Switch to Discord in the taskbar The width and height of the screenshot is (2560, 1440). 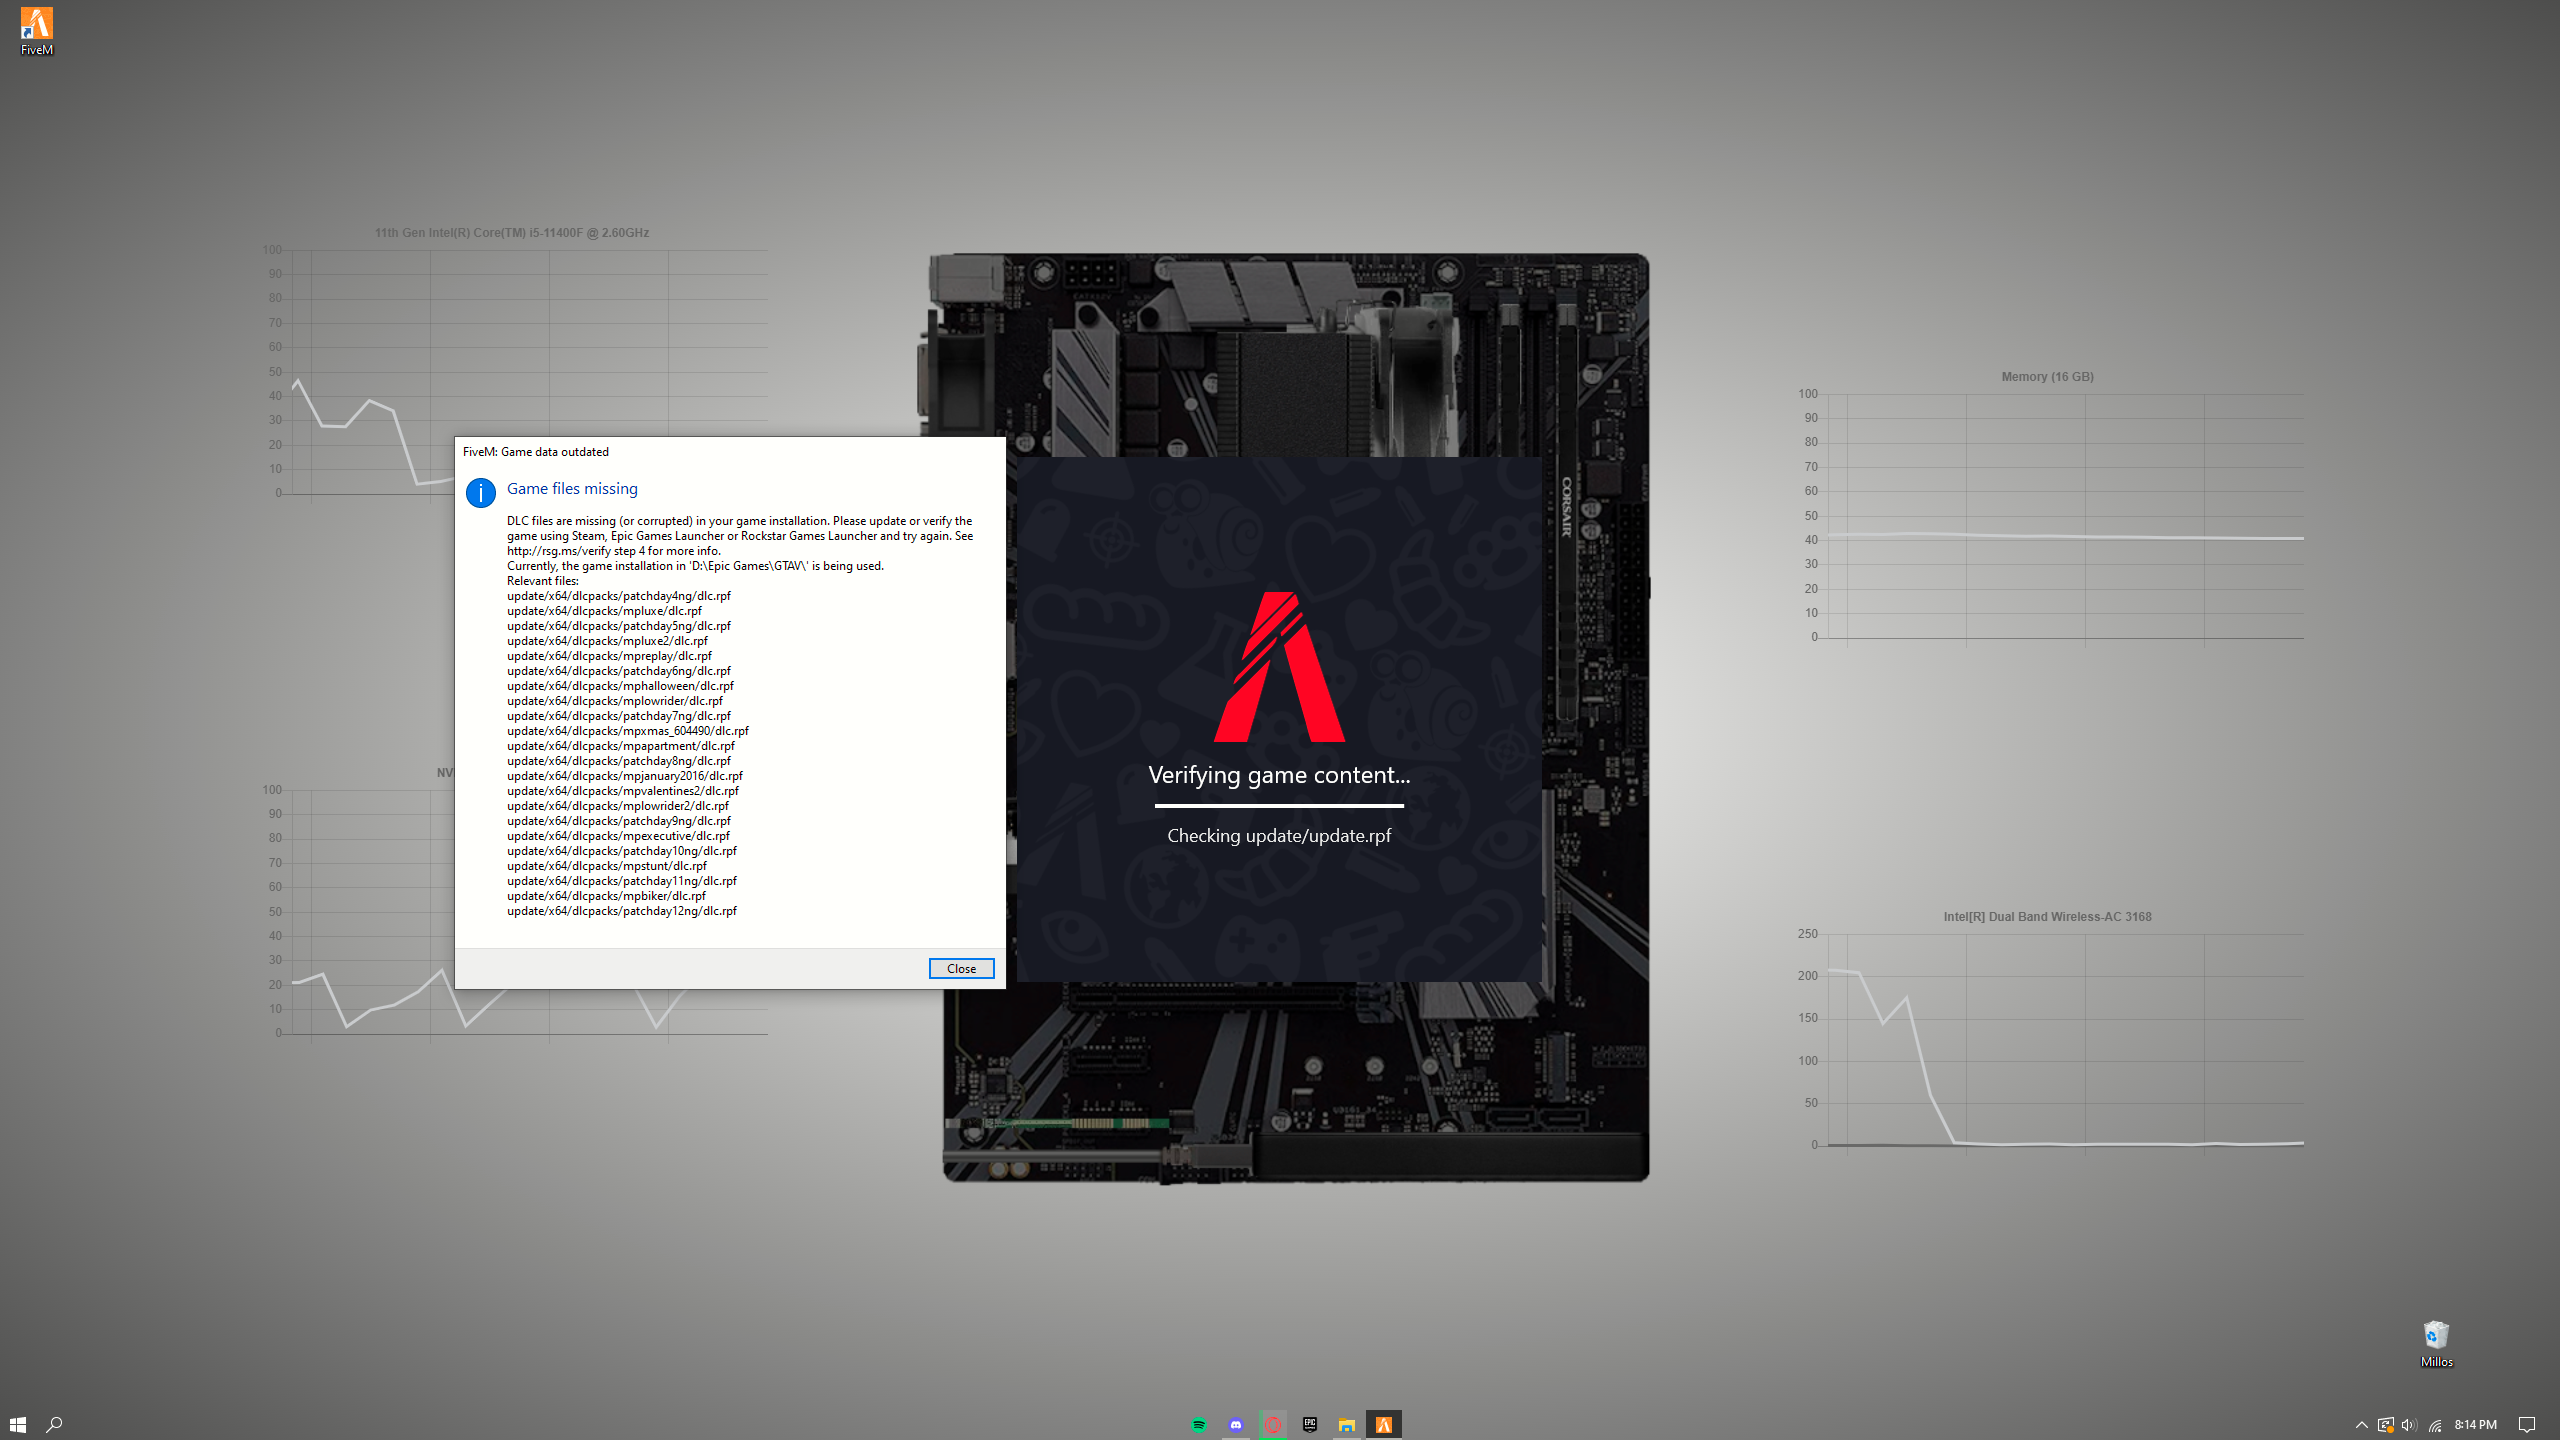(x=1236, y=1425)
